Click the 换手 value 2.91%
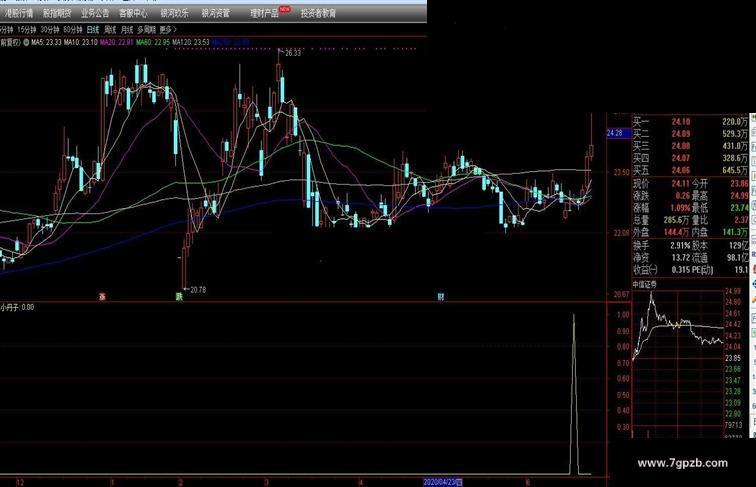Viewport: 756px width, 487px height. [x=680, y=246]
